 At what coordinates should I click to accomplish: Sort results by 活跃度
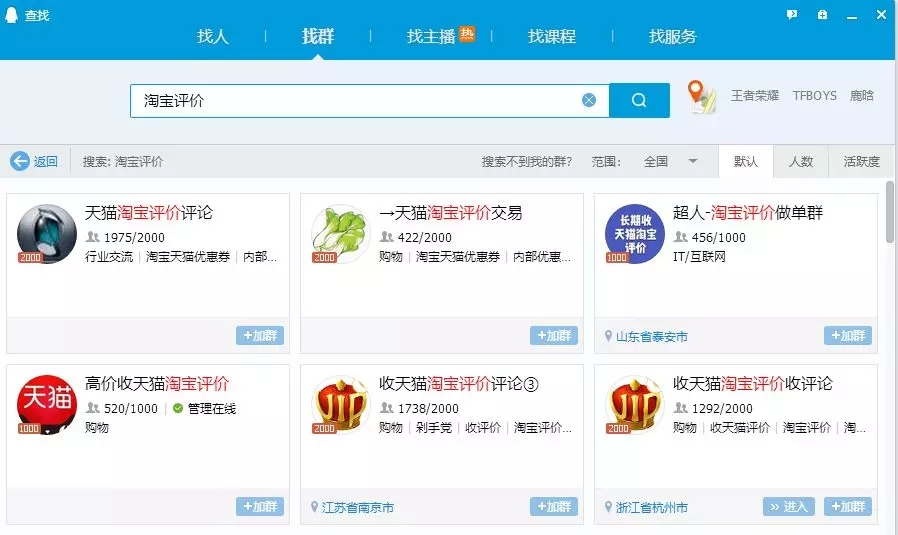coord(861,162)
